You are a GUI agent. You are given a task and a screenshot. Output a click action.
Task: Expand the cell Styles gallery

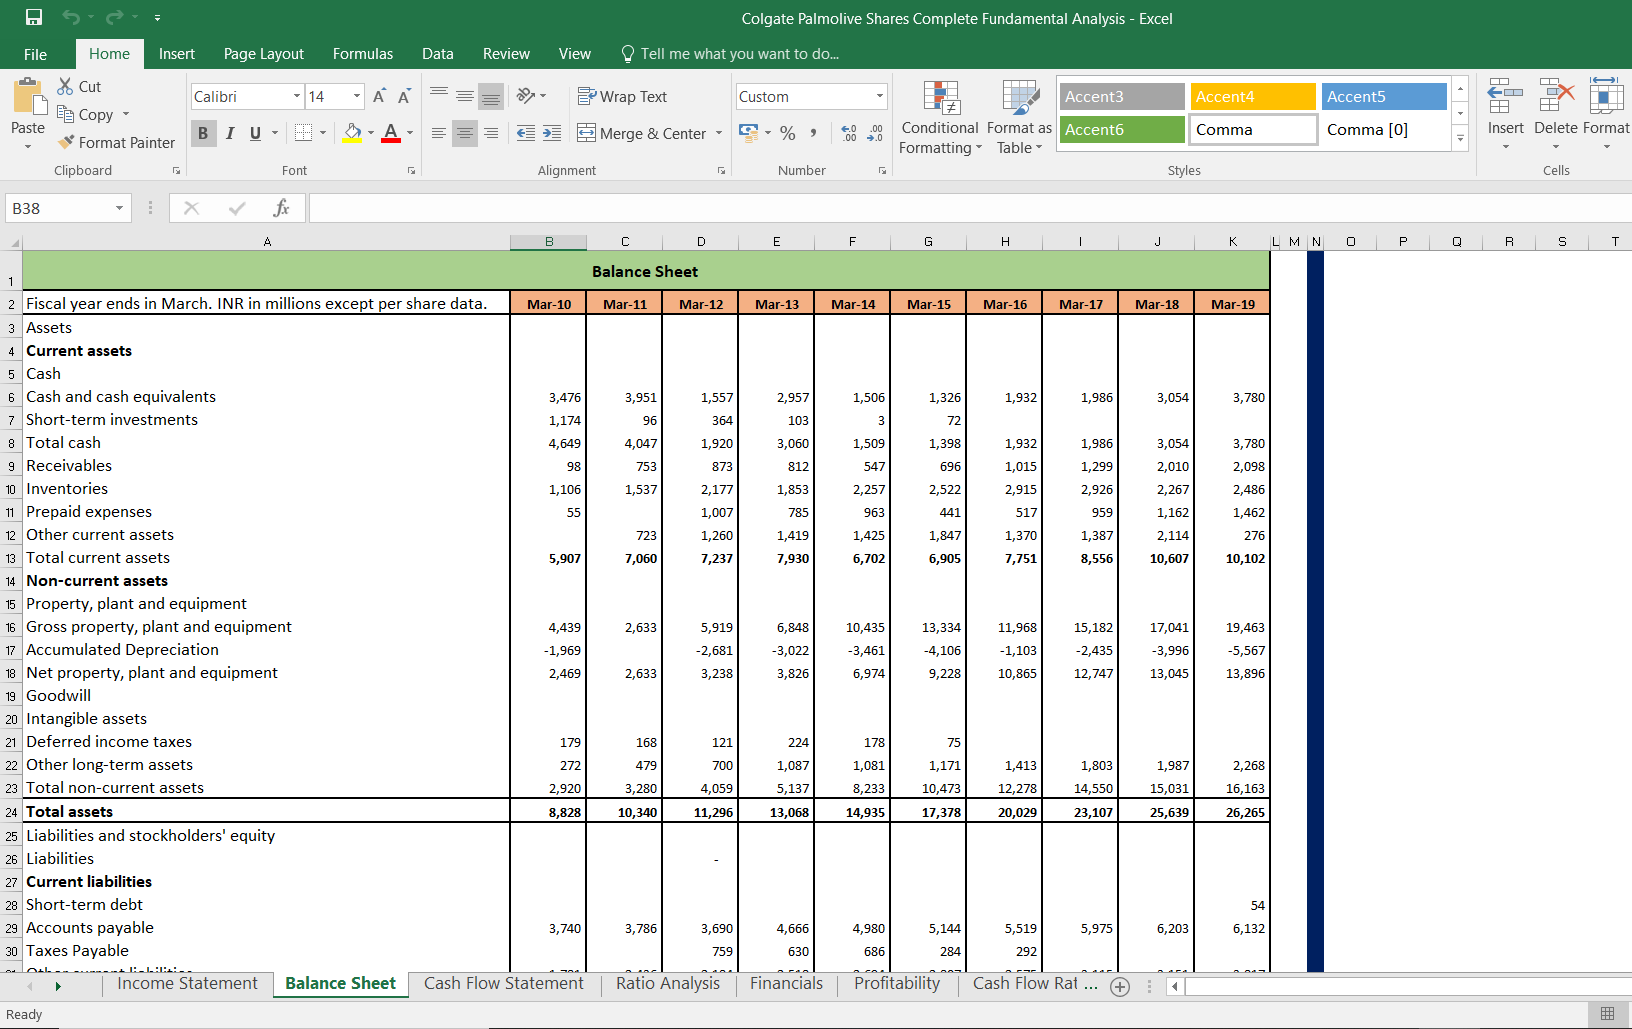click(x=1460, y=139)
